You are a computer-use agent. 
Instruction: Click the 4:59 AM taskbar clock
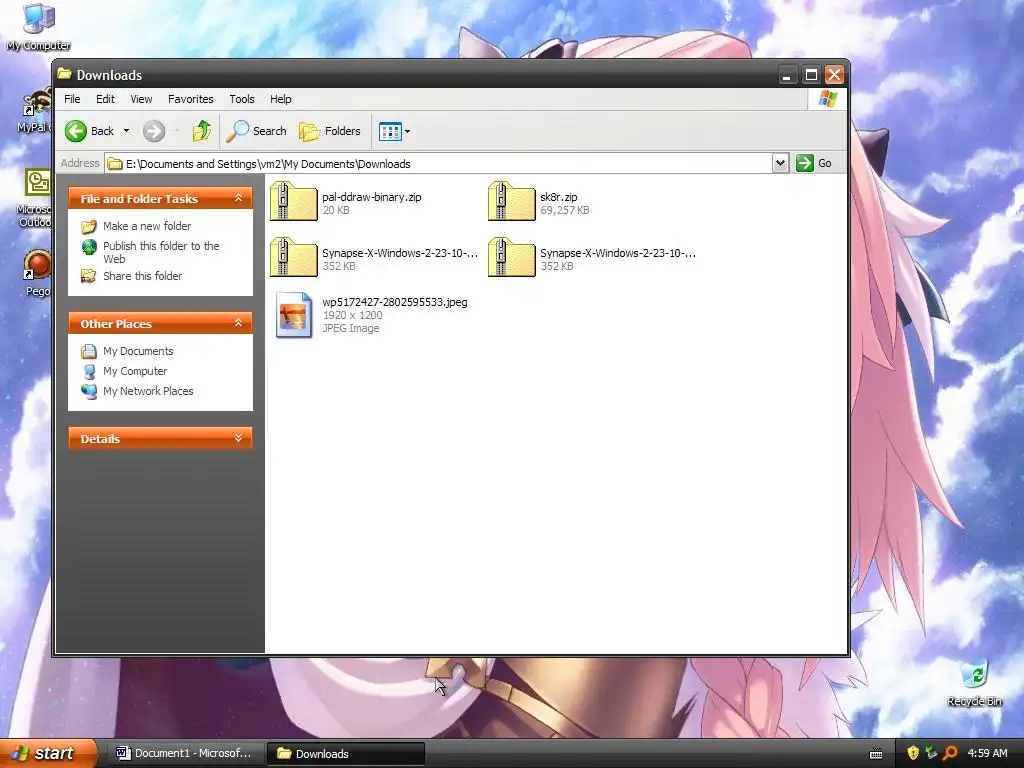987,753
